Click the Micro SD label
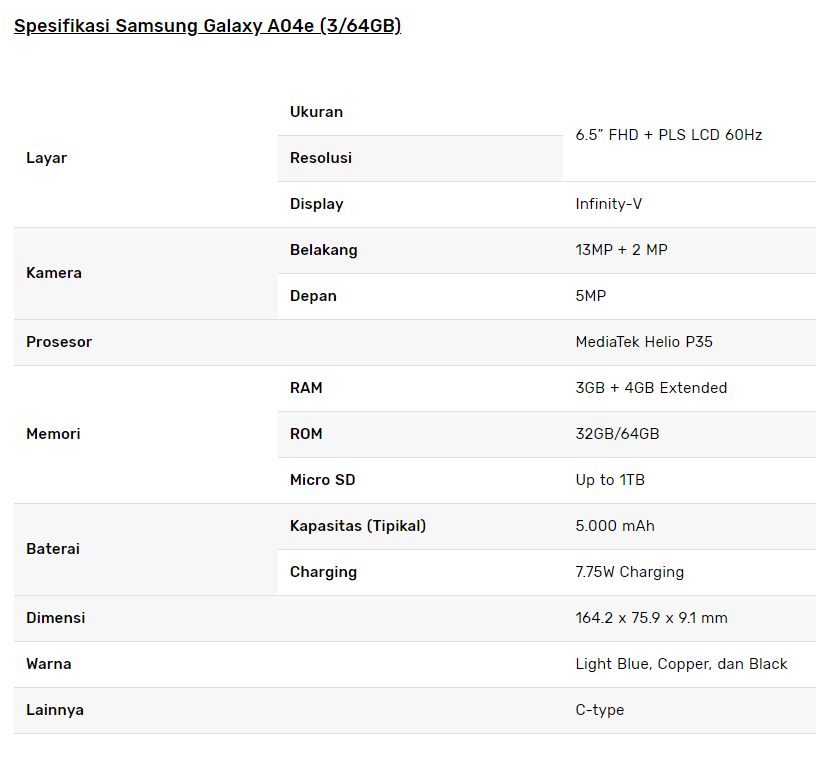This screenshot has width=816, height=757. click(322, 480)
